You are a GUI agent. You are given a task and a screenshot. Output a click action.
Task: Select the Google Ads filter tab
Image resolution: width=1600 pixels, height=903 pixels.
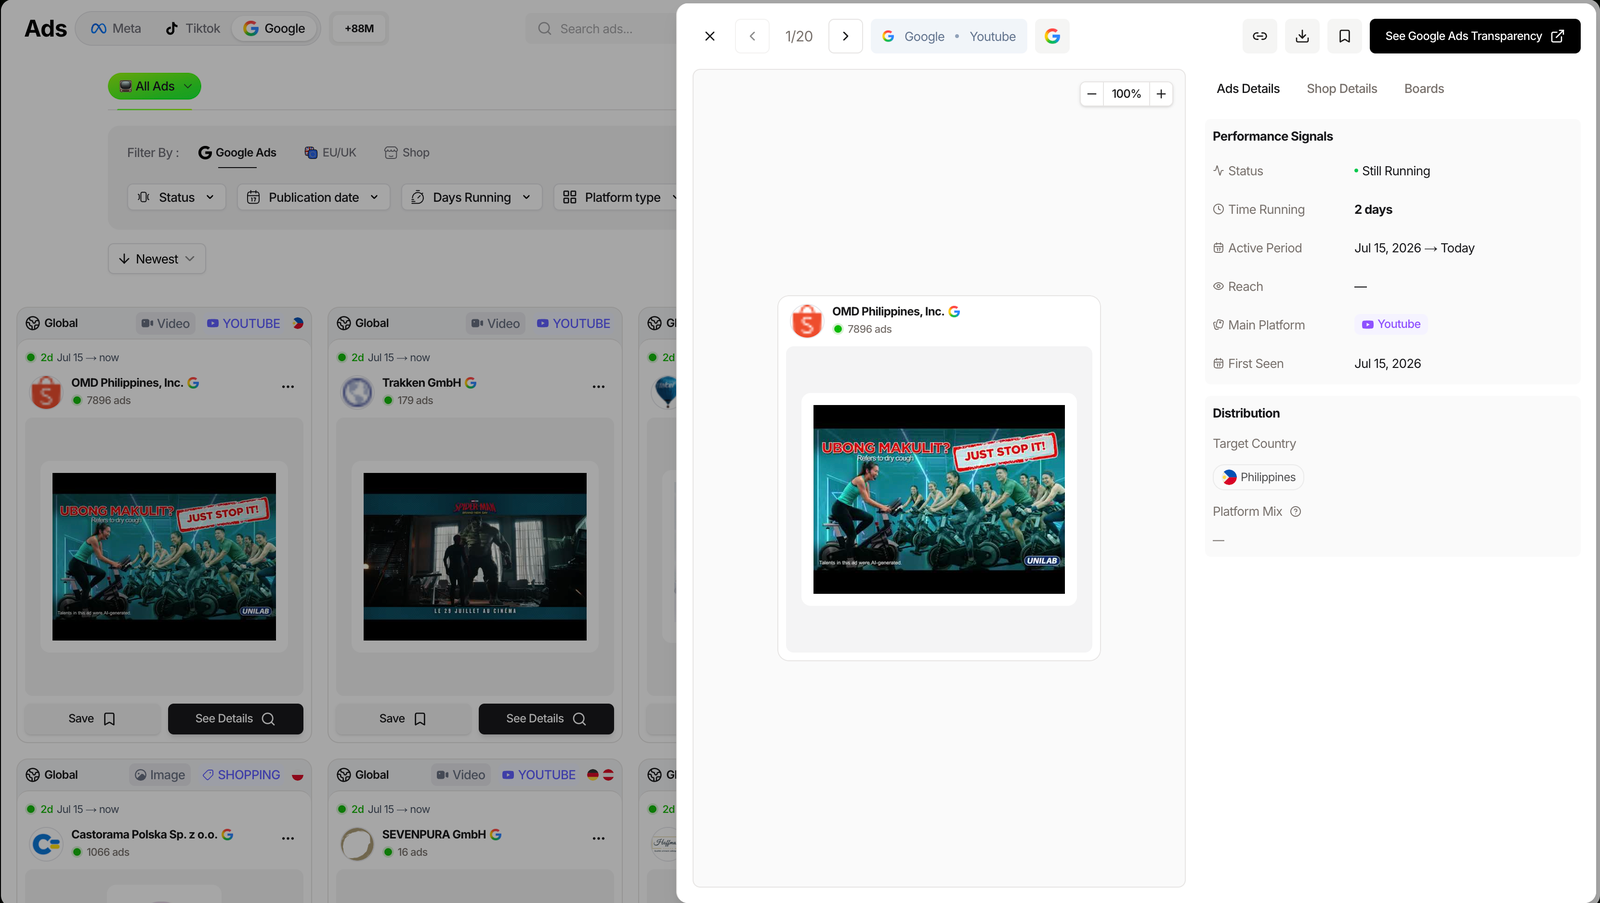(x=237, y=153)
